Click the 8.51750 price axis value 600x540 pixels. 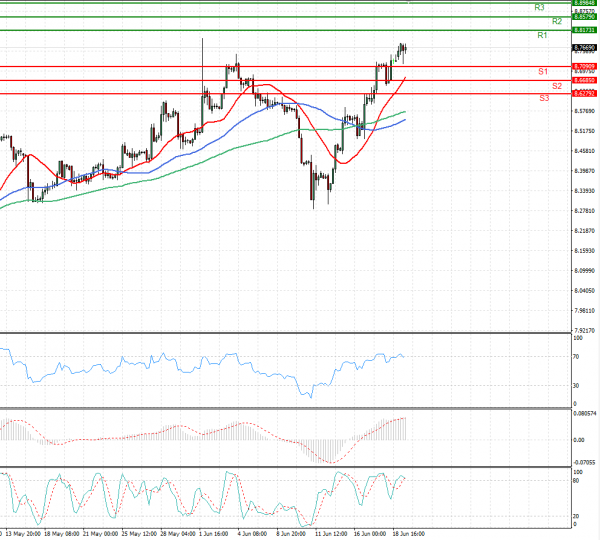click(584, 131)
